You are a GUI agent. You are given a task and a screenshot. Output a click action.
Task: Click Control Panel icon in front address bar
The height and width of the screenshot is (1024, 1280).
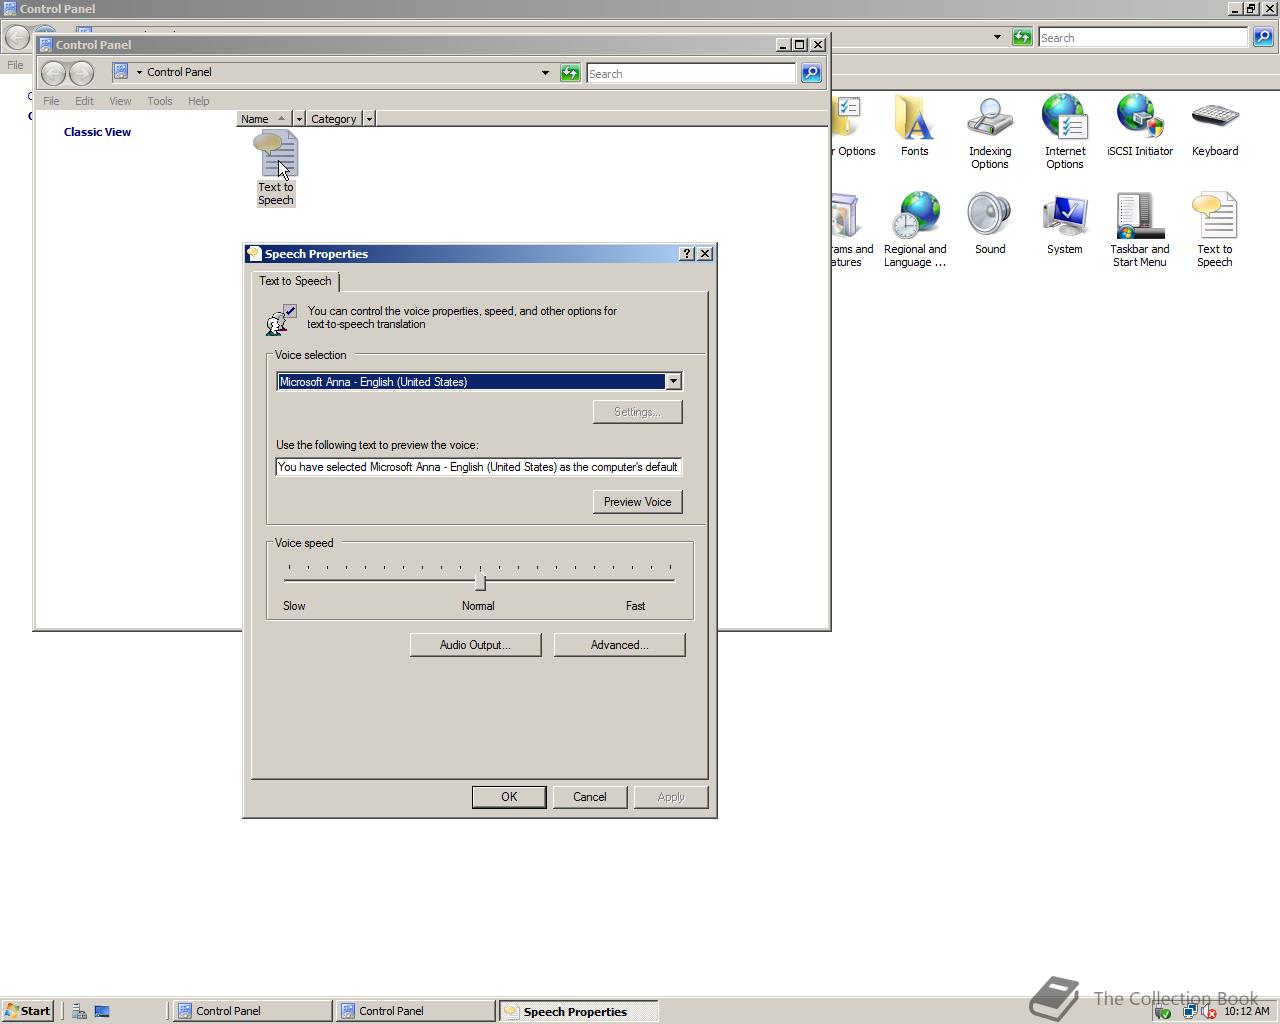pos(120,72)
